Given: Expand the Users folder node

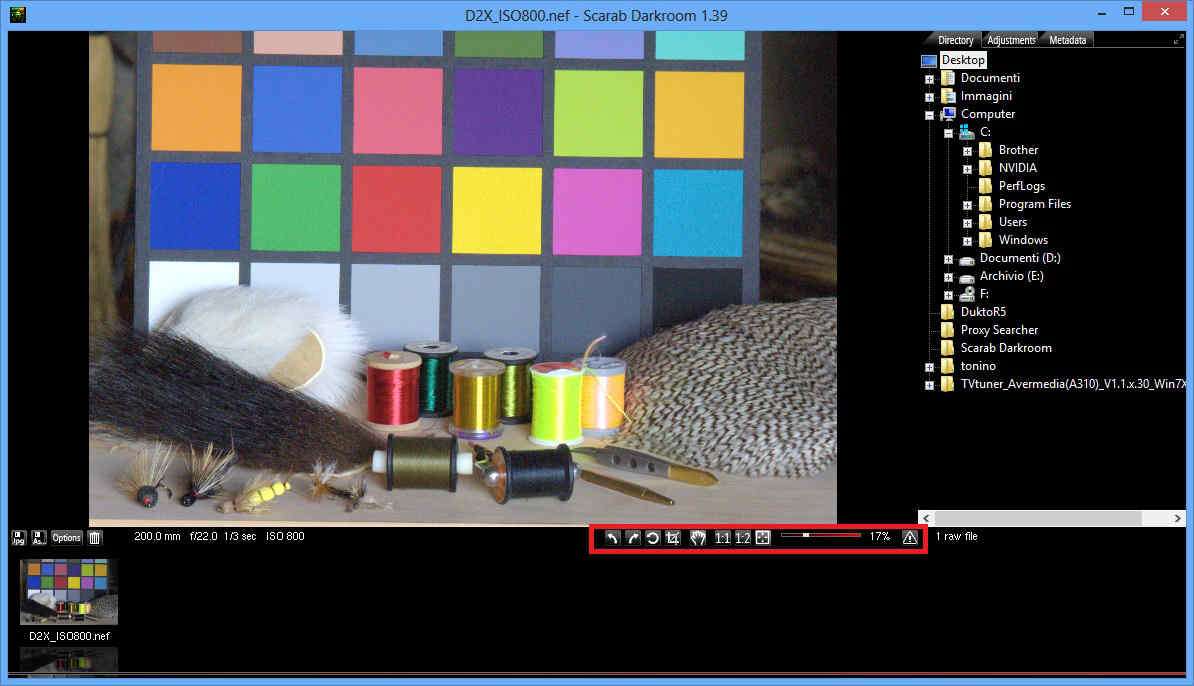Looking at the screenshot, I should coord(967,224).
